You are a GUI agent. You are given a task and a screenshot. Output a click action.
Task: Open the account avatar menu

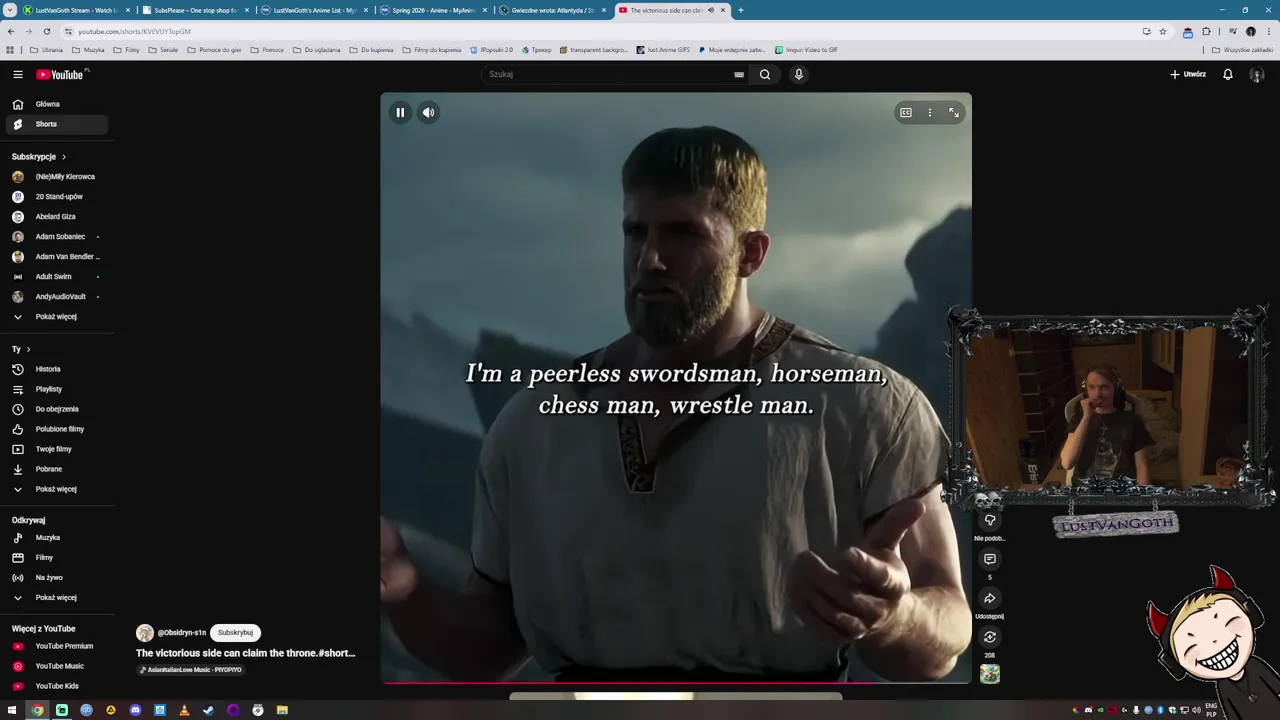1257,75
